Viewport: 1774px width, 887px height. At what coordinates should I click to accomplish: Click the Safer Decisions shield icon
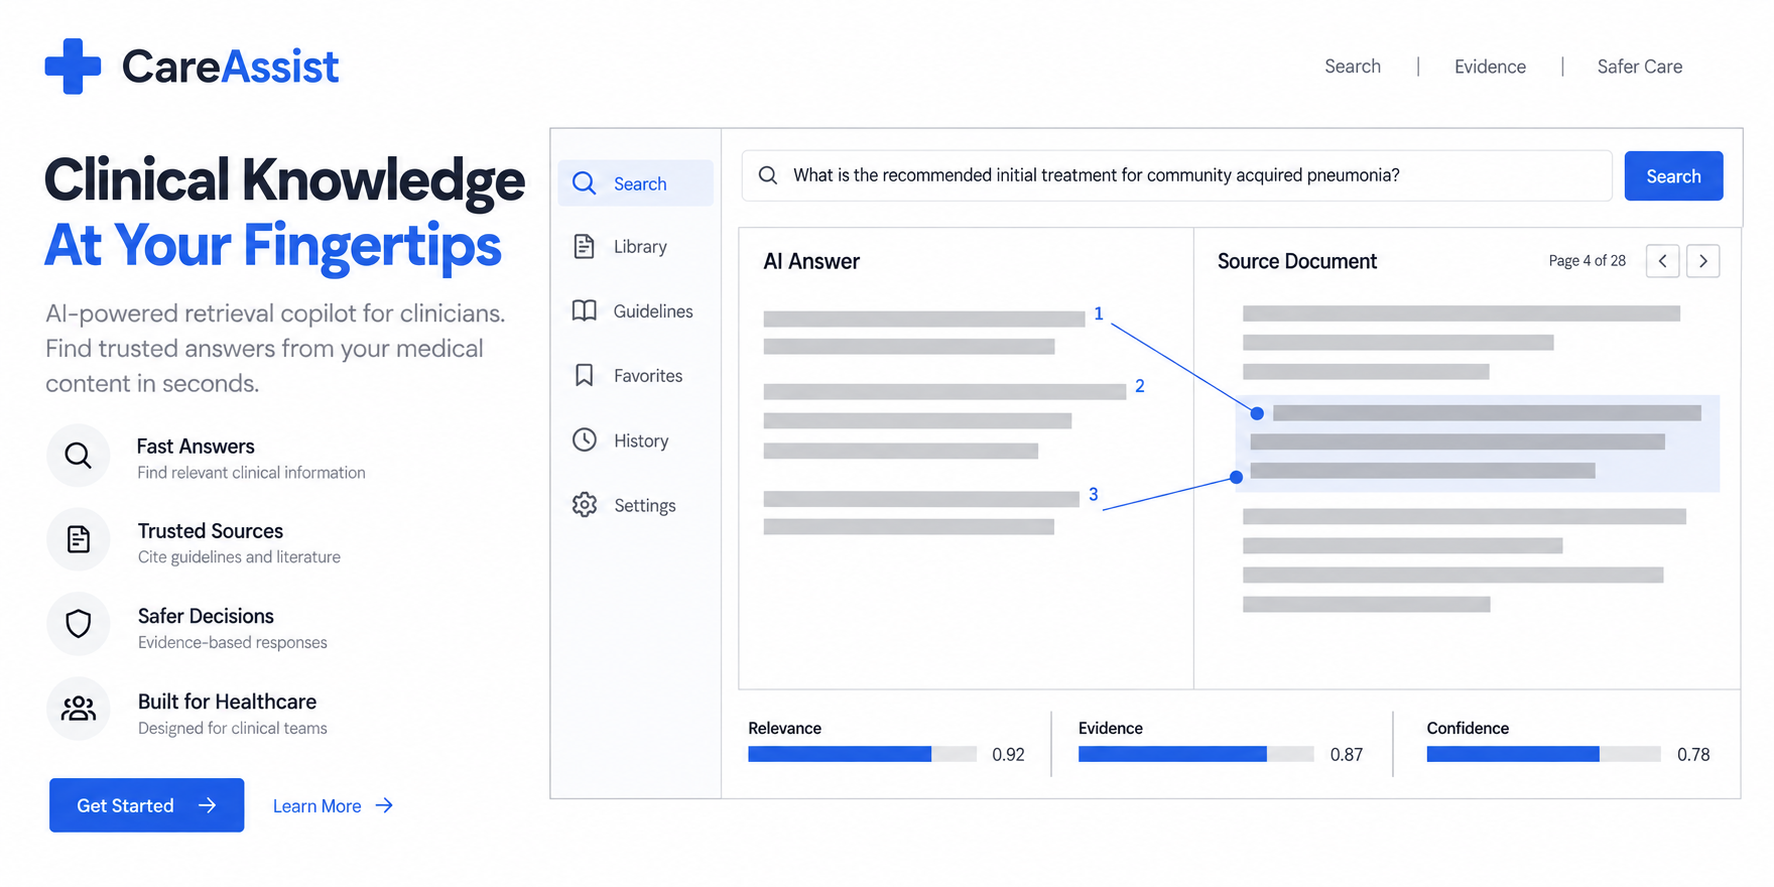(78, 624)
